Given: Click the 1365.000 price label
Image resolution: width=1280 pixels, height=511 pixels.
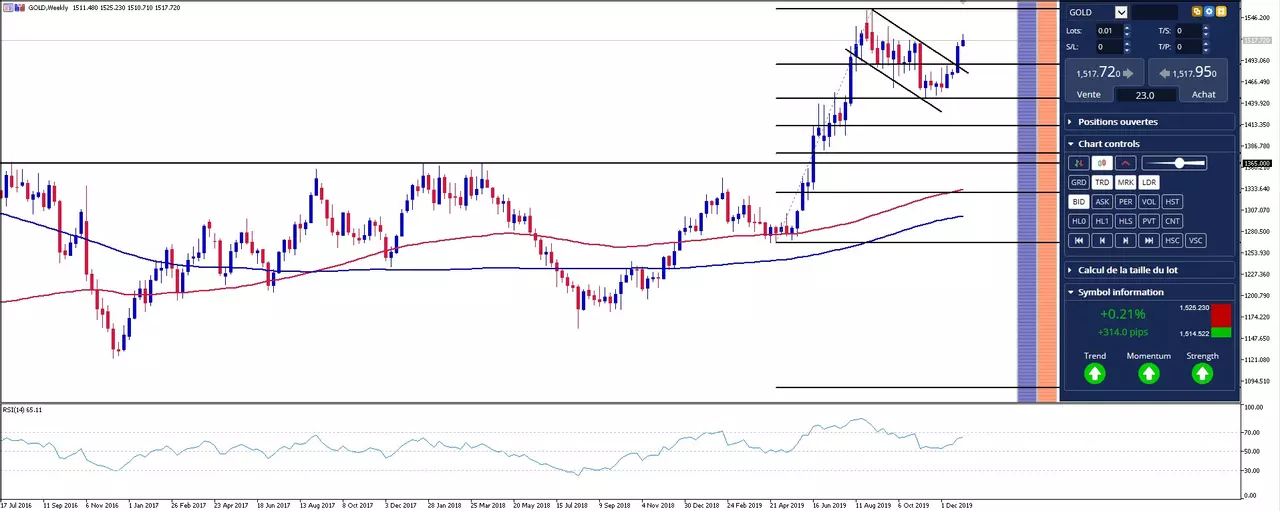Looking at the screenshot, I should 1256,163.
